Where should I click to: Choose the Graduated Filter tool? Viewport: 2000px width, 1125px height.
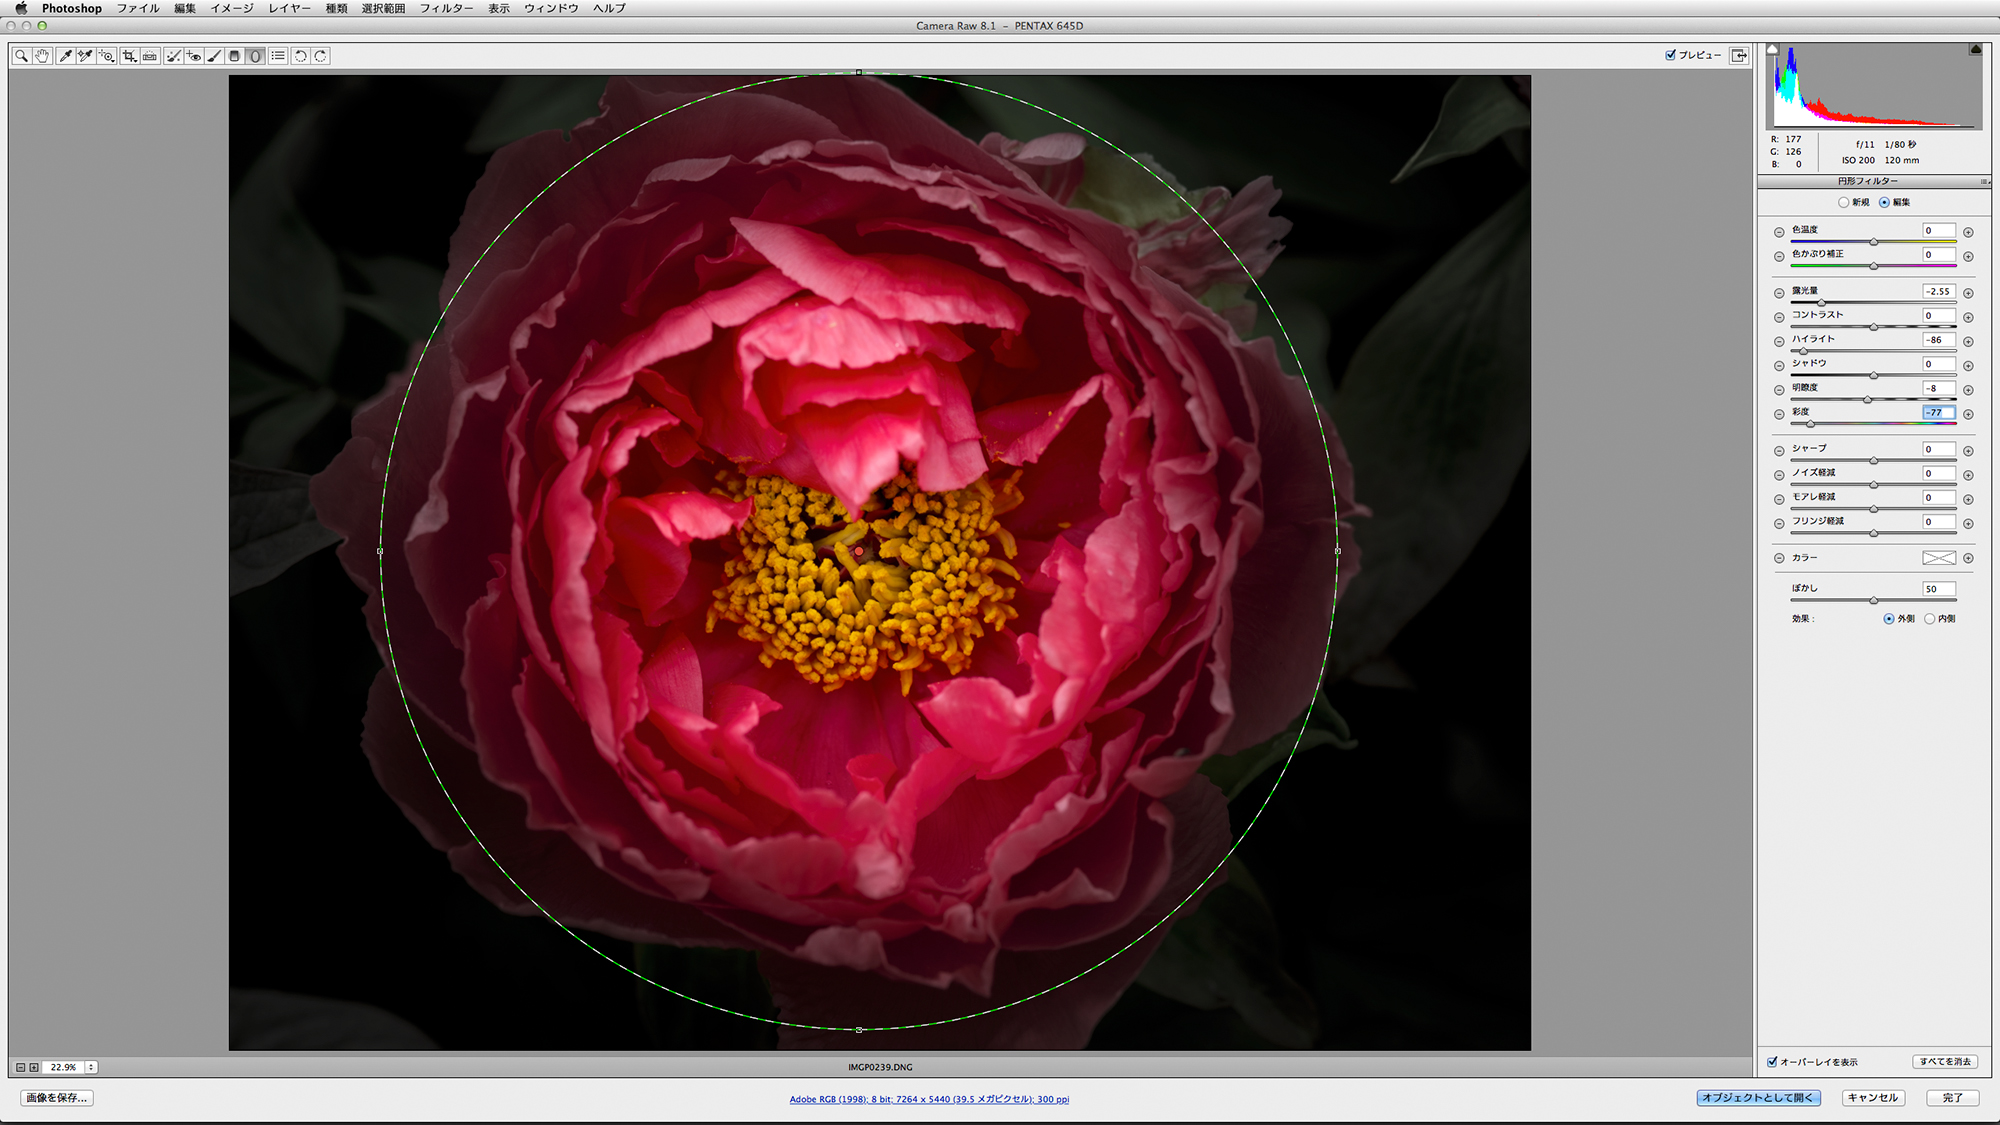[x=234, y=56]
